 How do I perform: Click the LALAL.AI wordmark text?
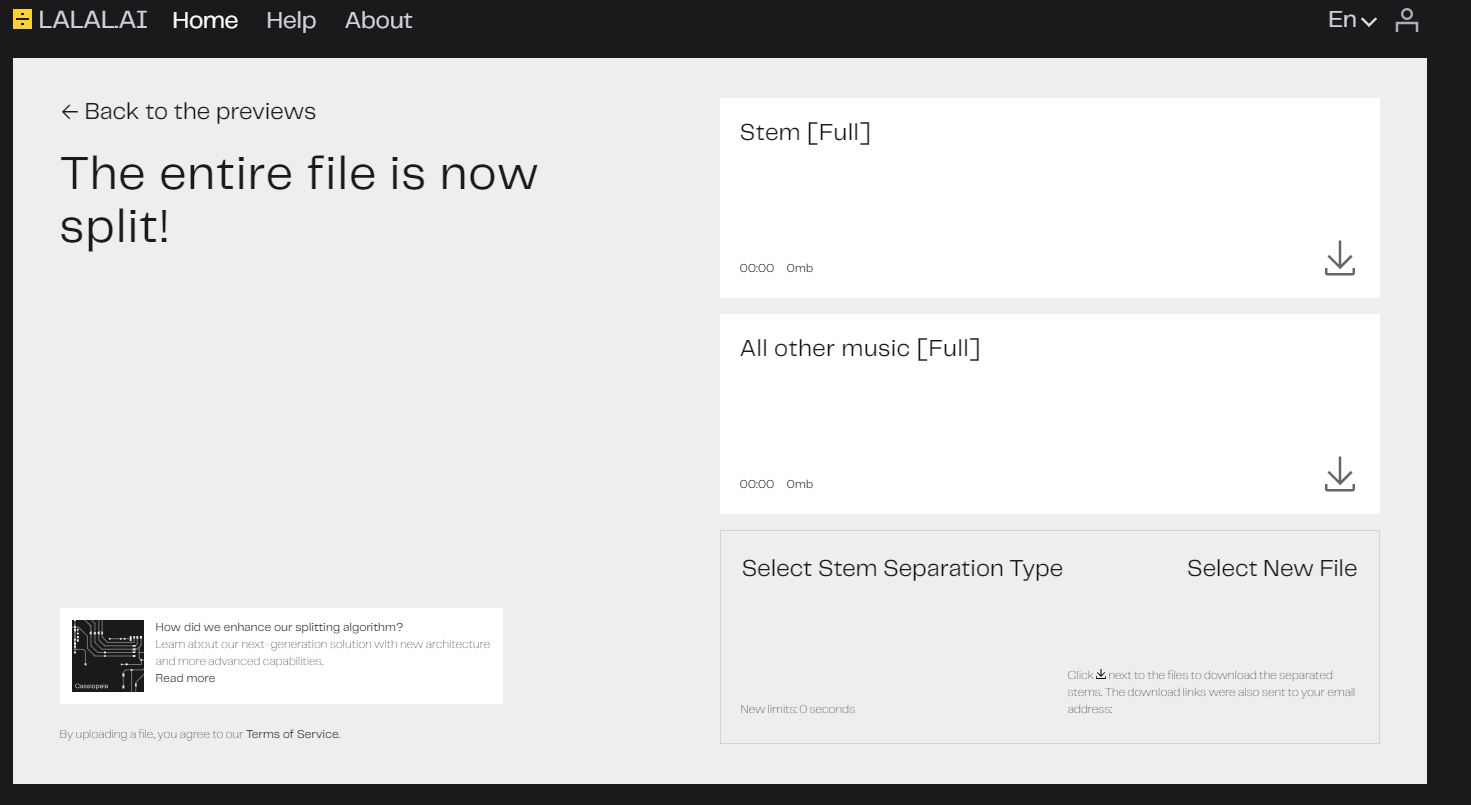93,20
